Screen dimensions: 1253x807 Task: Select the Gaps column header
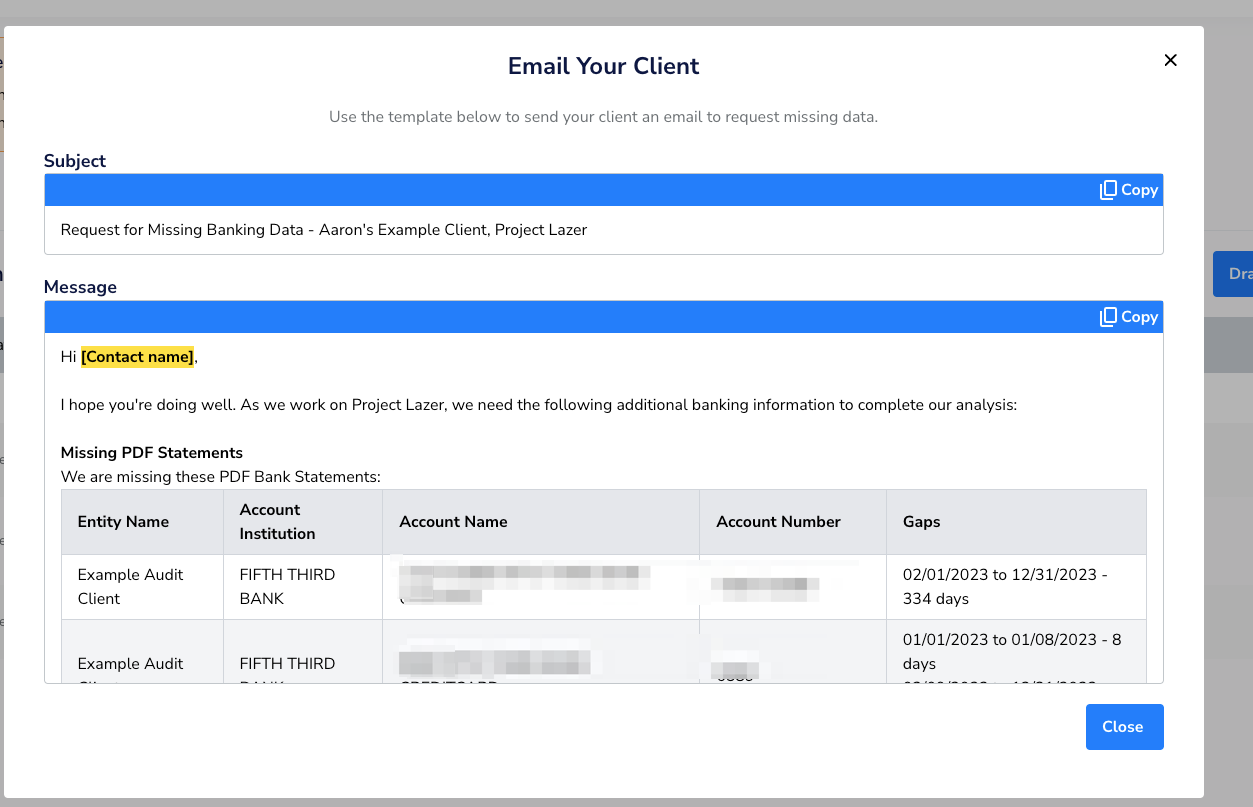(x=1016, y=522)
